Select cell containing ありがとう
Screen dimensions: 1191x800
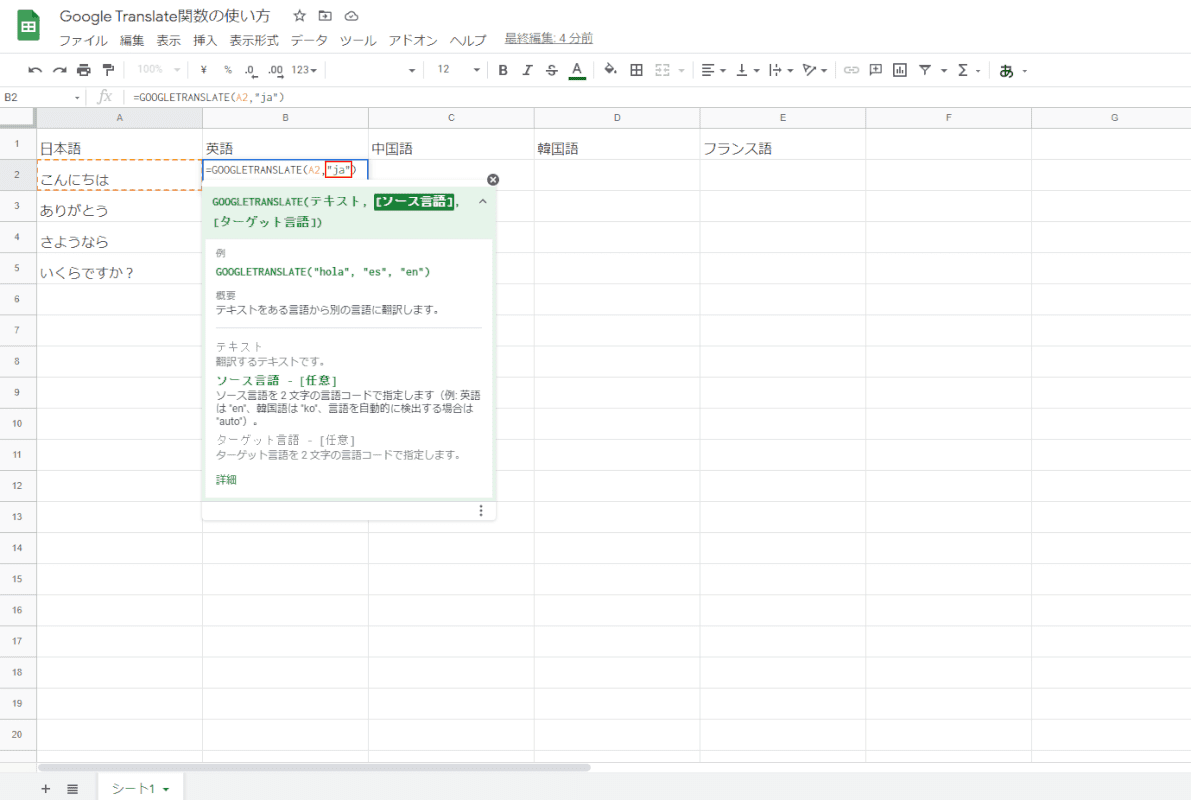[119, 206]
